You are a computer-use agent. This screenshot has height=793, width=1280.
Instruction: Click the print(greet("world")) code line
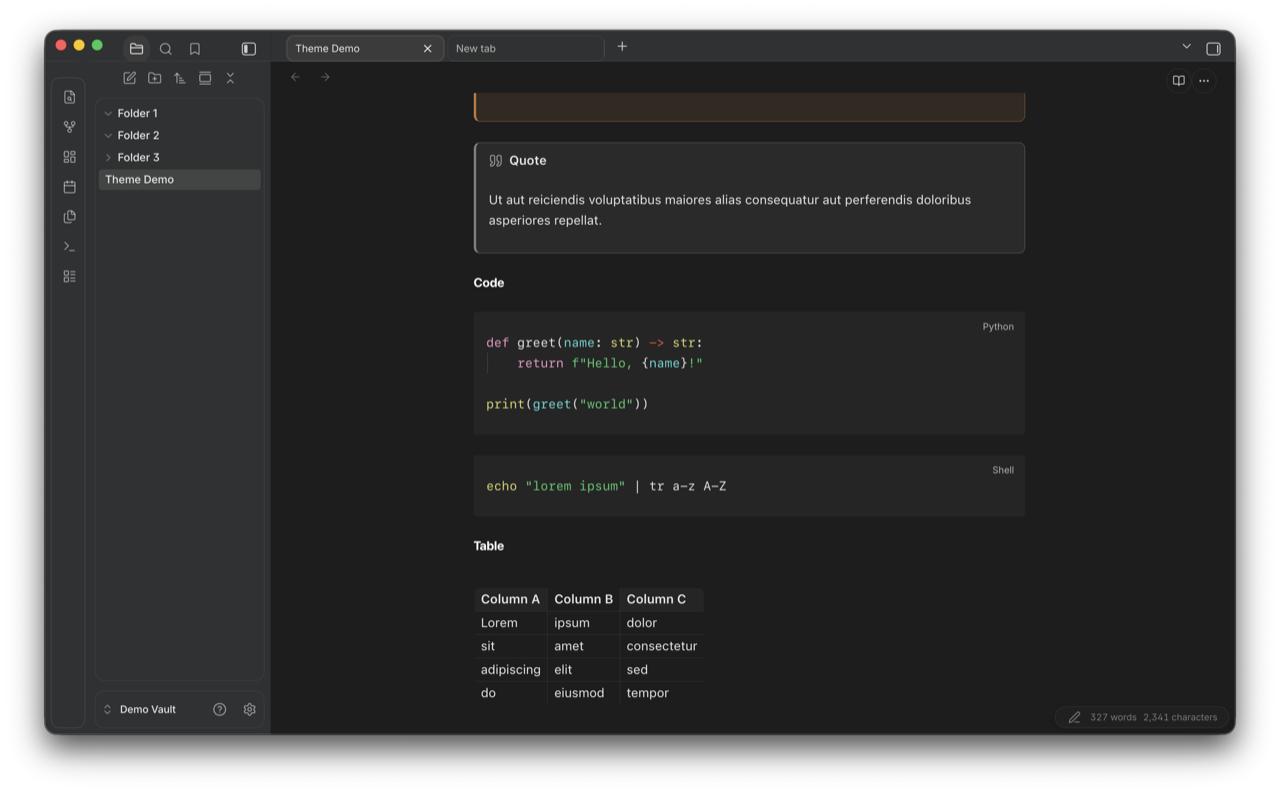[x=567, y=404]
